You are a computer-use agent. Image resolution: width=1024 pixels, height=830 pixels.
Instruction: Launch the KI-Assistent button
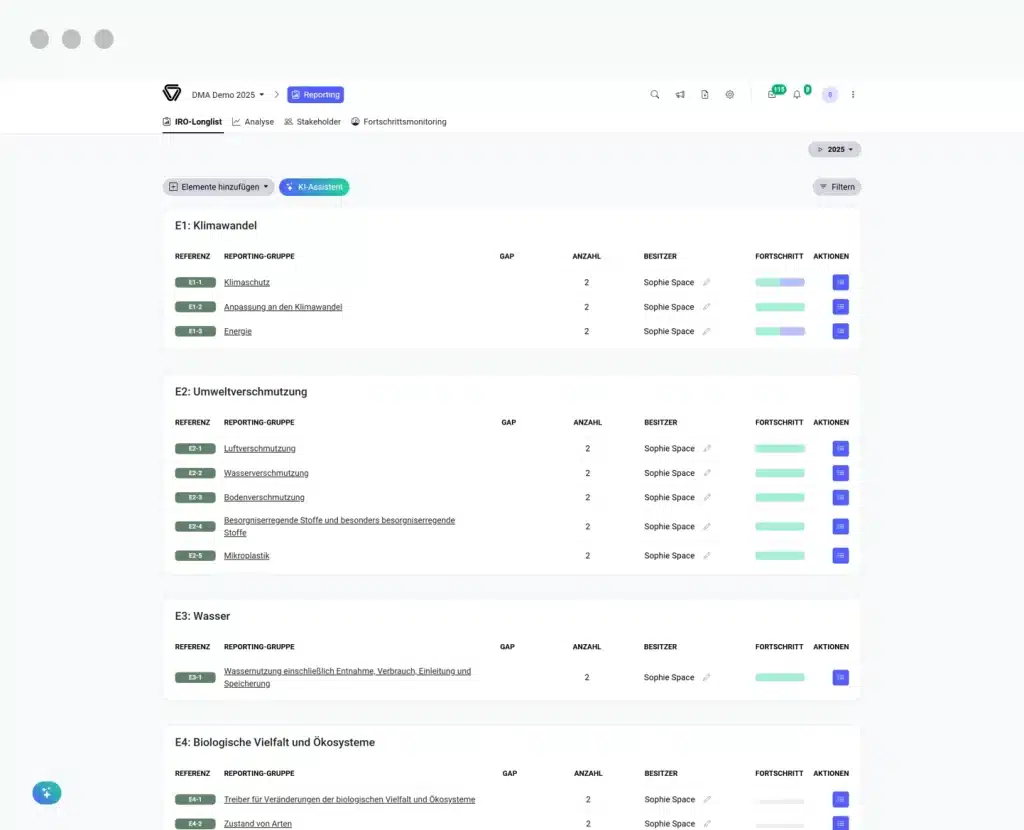point(314,187)
